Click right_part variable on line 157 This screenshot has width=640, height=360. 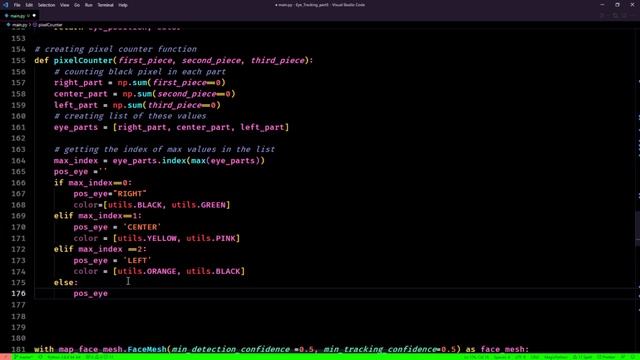point(78,83)
